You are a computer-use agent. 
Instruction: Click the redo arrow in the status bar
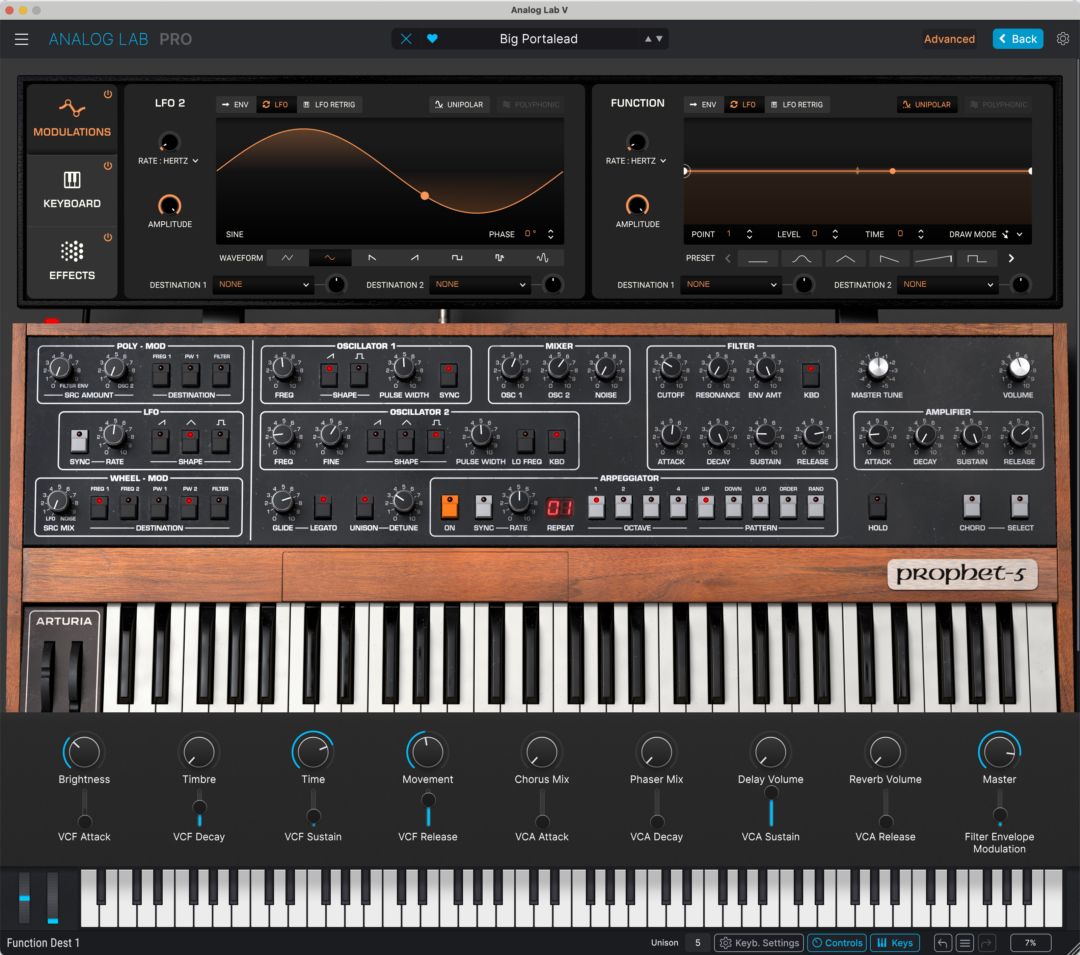[x=987, y=943]
